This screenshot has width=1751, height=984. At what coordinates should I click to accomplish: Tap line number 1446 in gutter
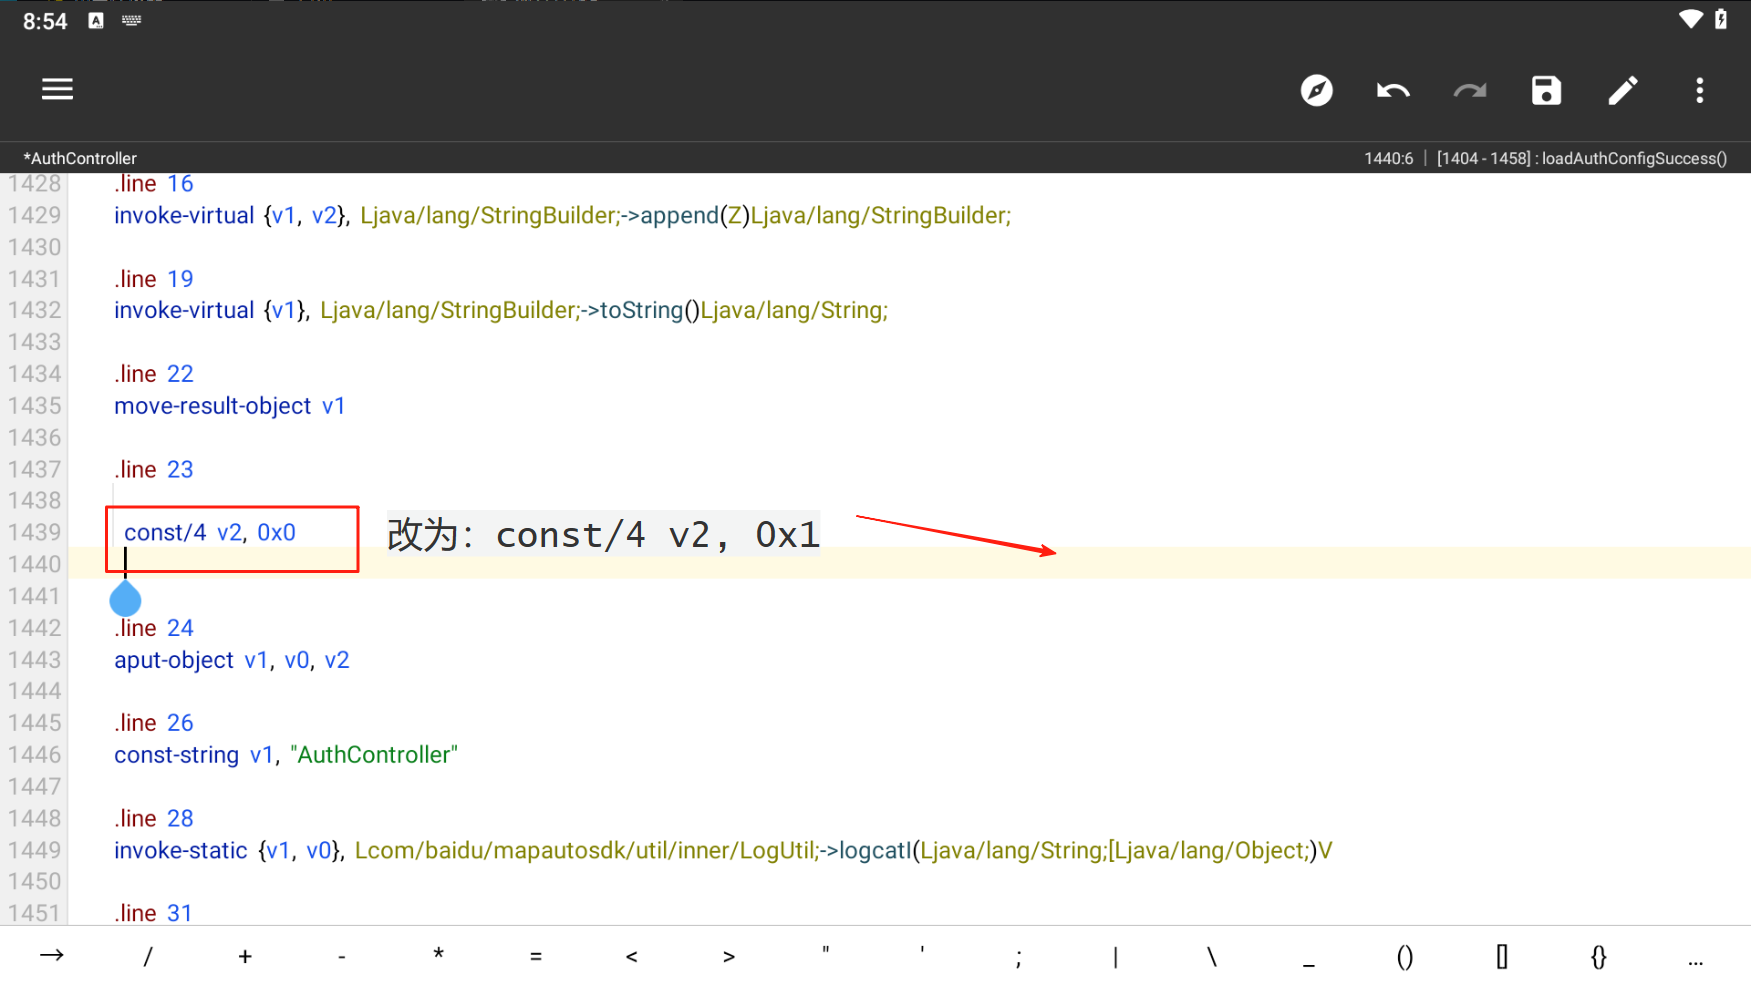click(35, 755)
